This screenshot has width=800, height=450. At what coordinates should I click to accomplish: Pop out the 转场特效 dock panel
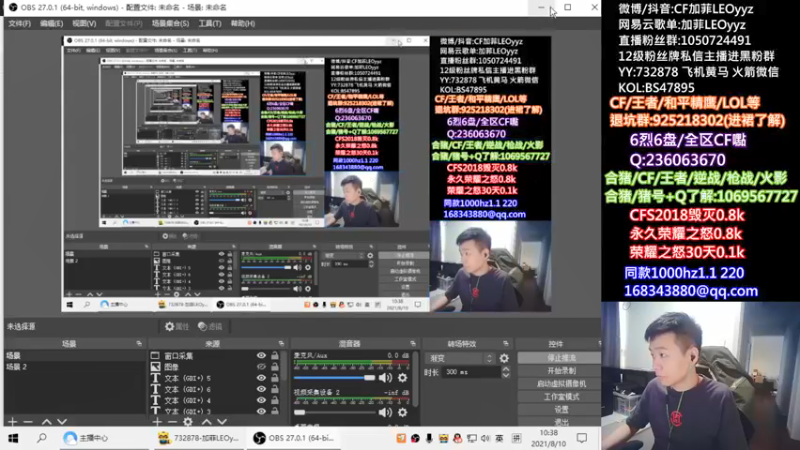point(506,344)
